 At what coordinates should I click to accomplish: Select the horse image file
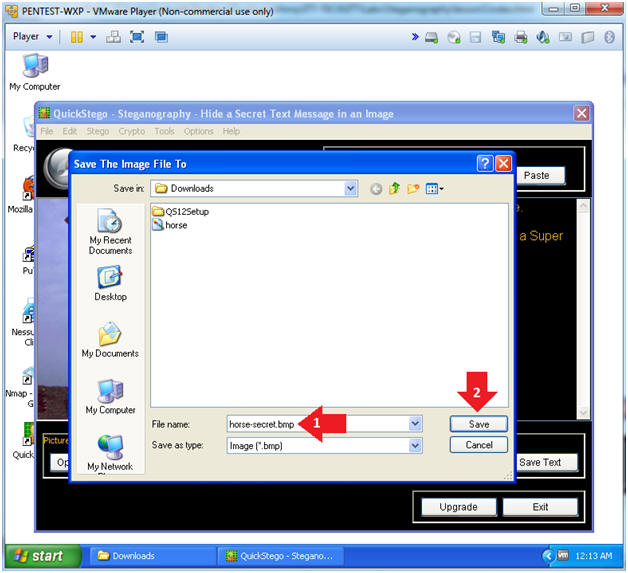170,225
